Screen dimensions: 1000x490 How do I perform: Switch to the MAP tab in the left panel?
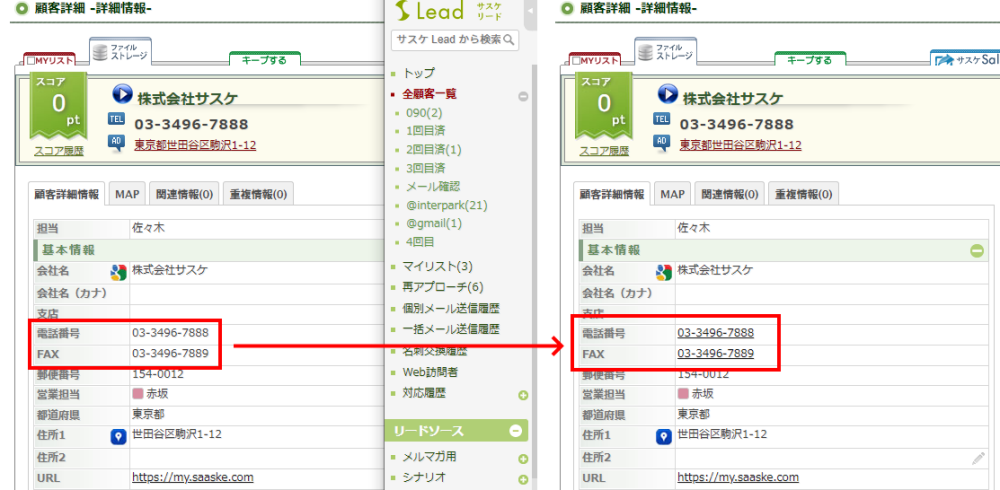tap(127, 194)
